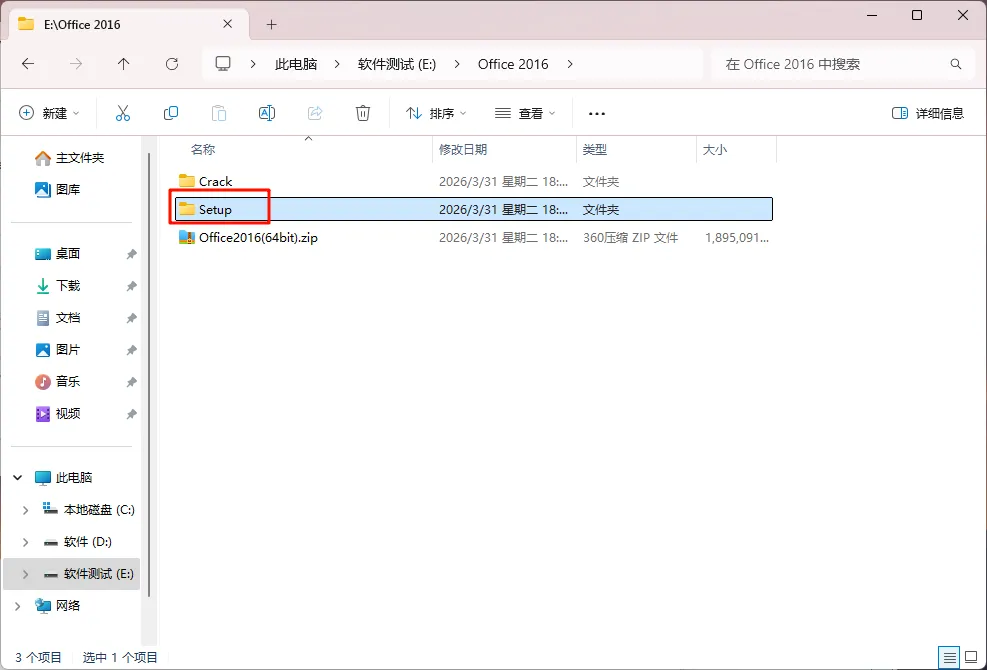Click the navigation pane scrollbar
The width and height of the screenshot is (987, 670).
(x=149, y=375)
